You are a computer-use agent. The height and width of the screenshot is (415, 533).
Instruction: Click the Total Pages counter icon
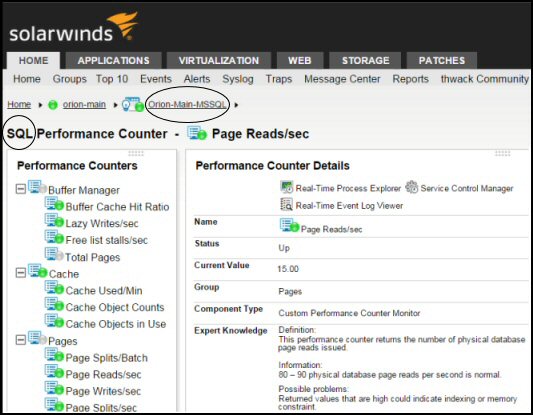(54, 254)
